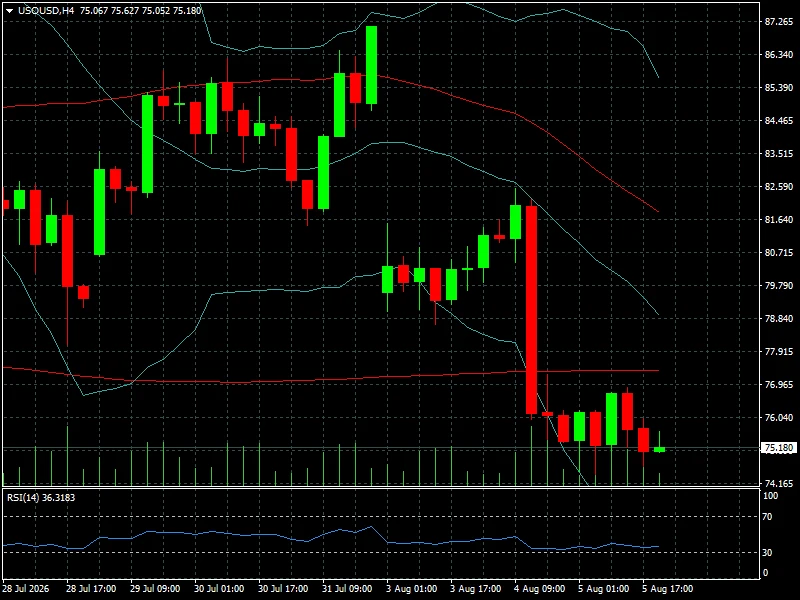Image resolution: width=800 pixels, height=600 pixels.
Task: Select the blue RSI line
Action: (331, 538)
